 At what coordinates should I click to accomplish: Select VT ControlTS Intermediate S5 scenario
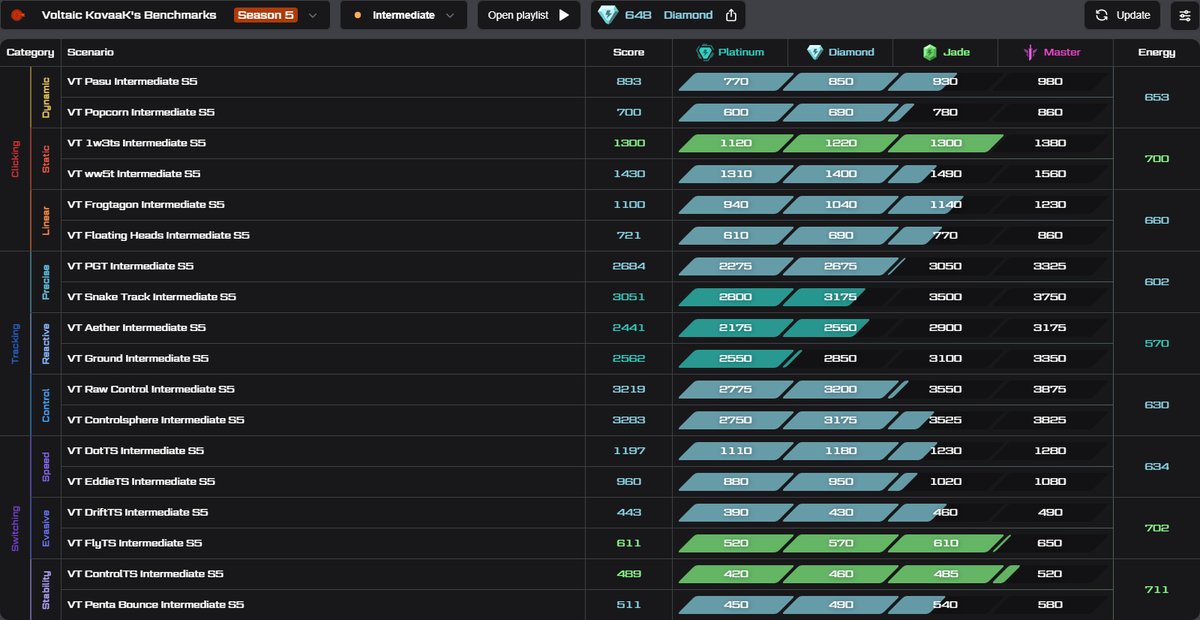pyautogui.click(x=145, y=574)
